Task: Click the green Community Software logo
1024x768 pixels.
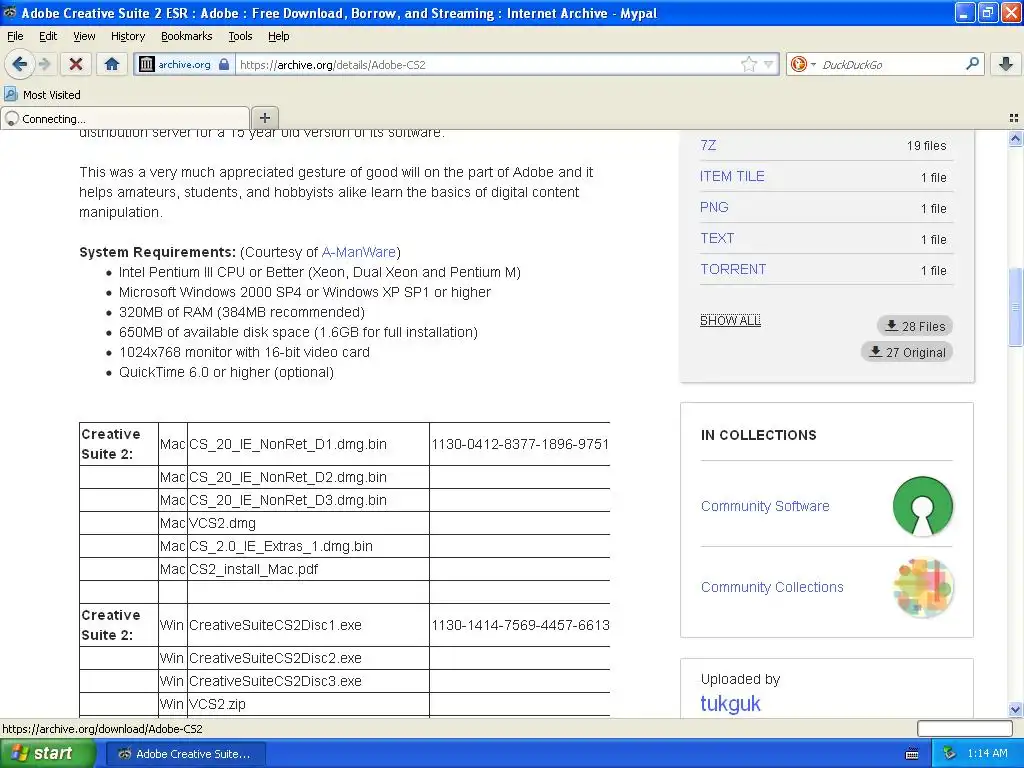Action: pos(922,506)
